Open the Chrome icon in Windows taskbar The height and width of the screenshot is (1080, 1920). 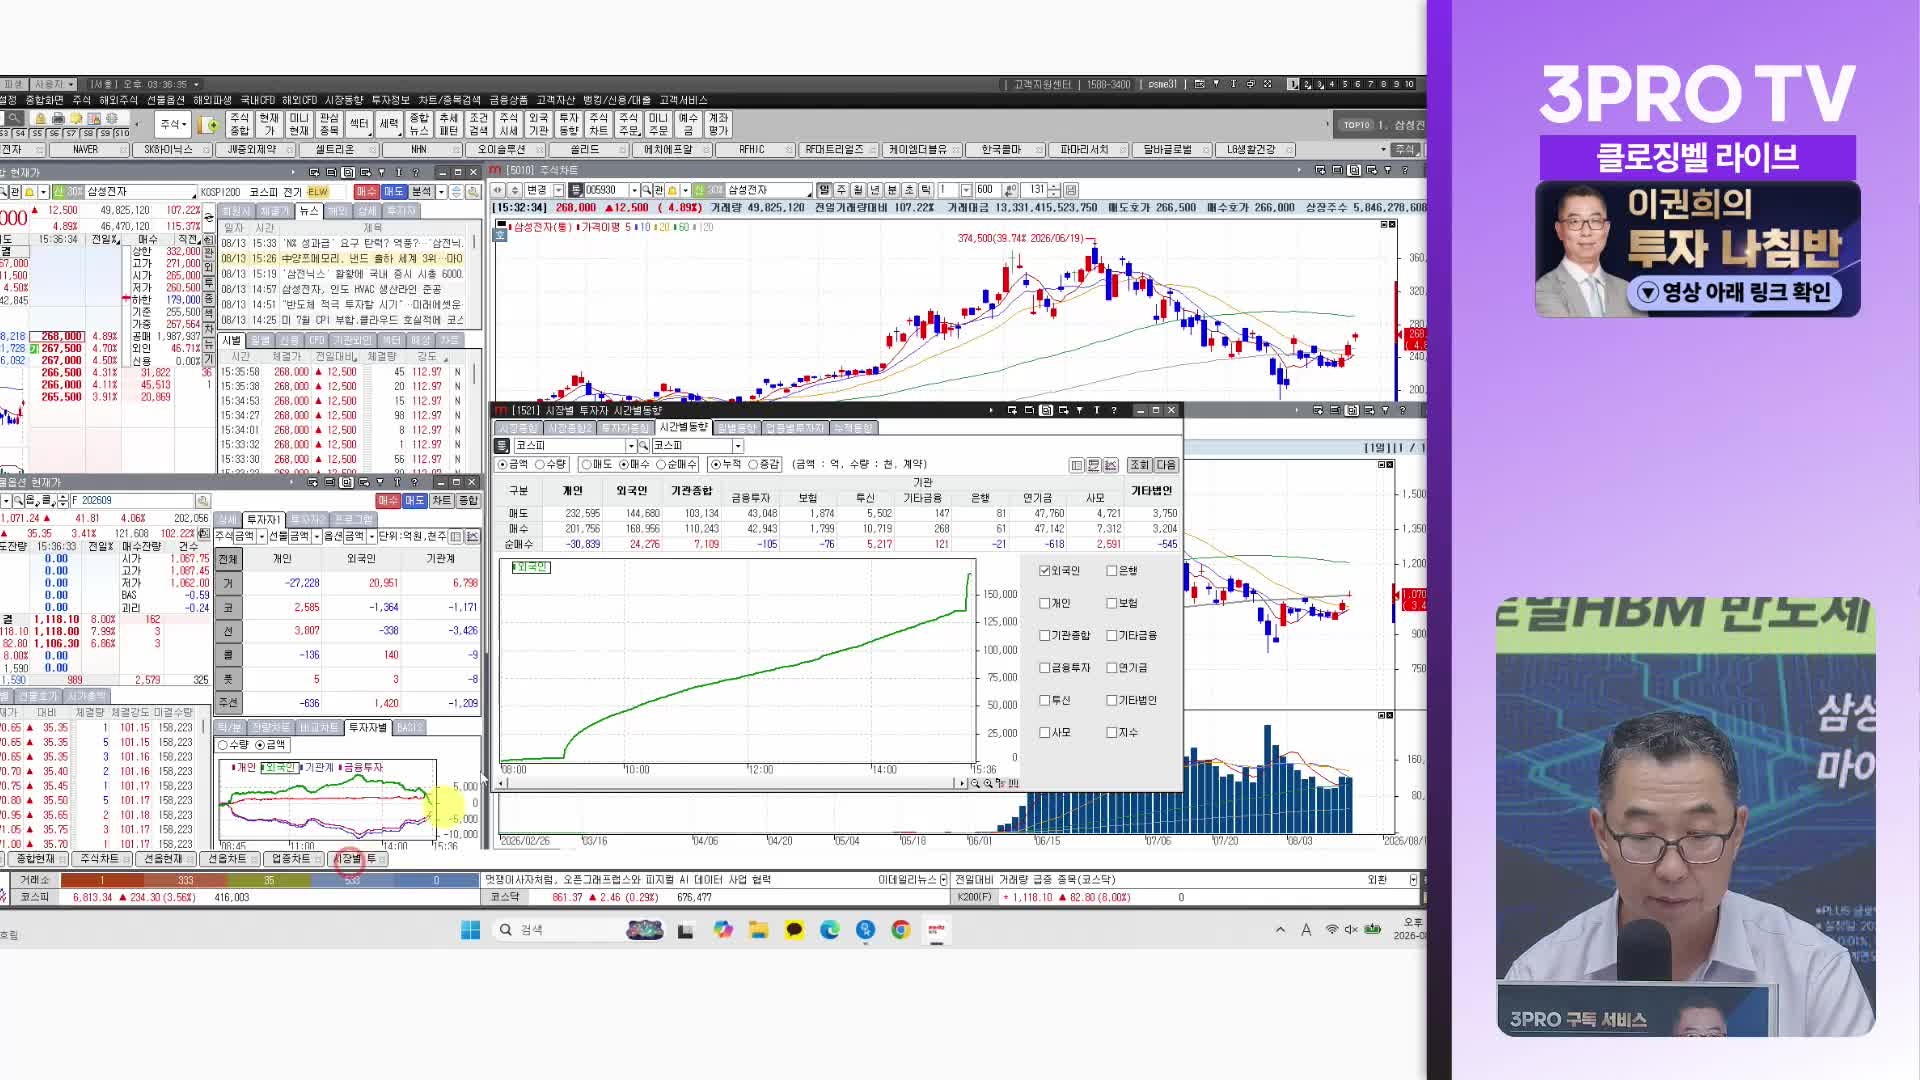coord(901,930)
